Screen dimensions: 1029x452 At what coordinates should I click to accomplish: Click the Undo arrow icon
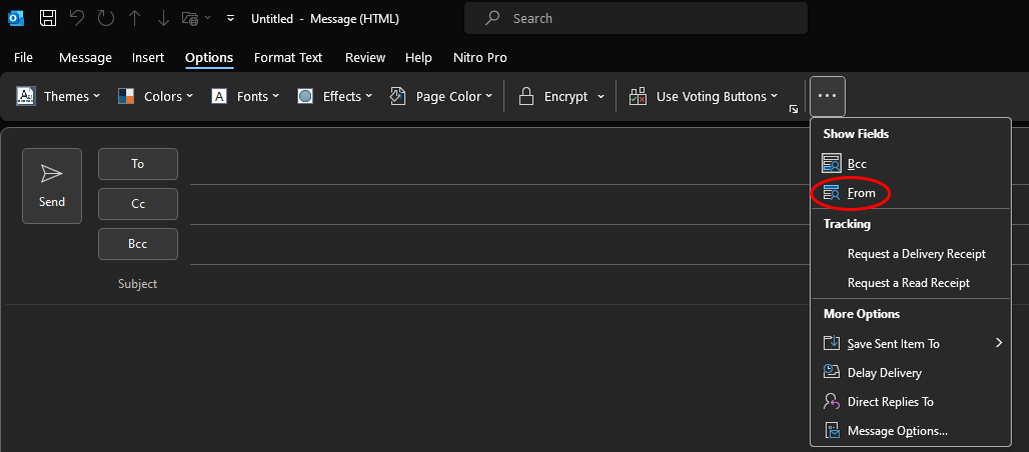pyautogui.click(x=76, y=18)
